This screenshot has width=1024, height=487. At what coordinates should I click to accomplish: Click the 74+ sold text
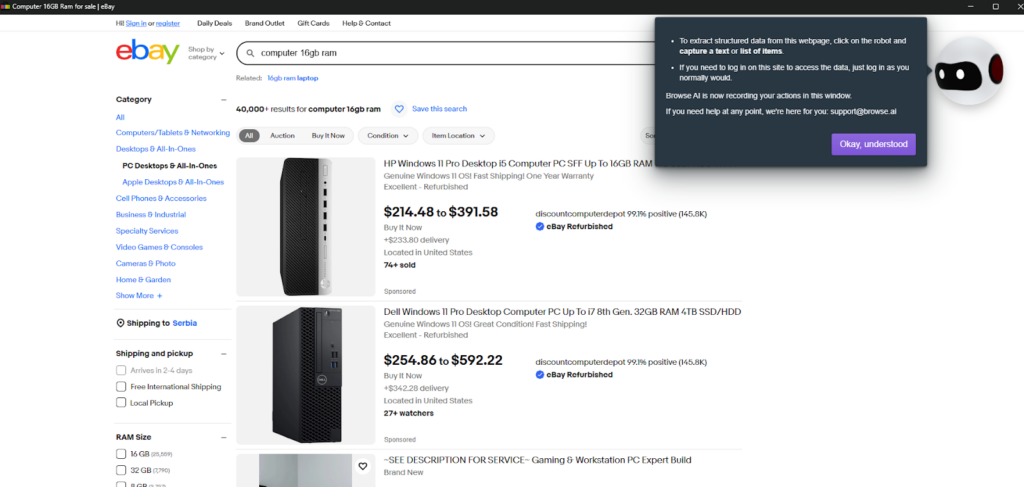(x=400, y=265)
